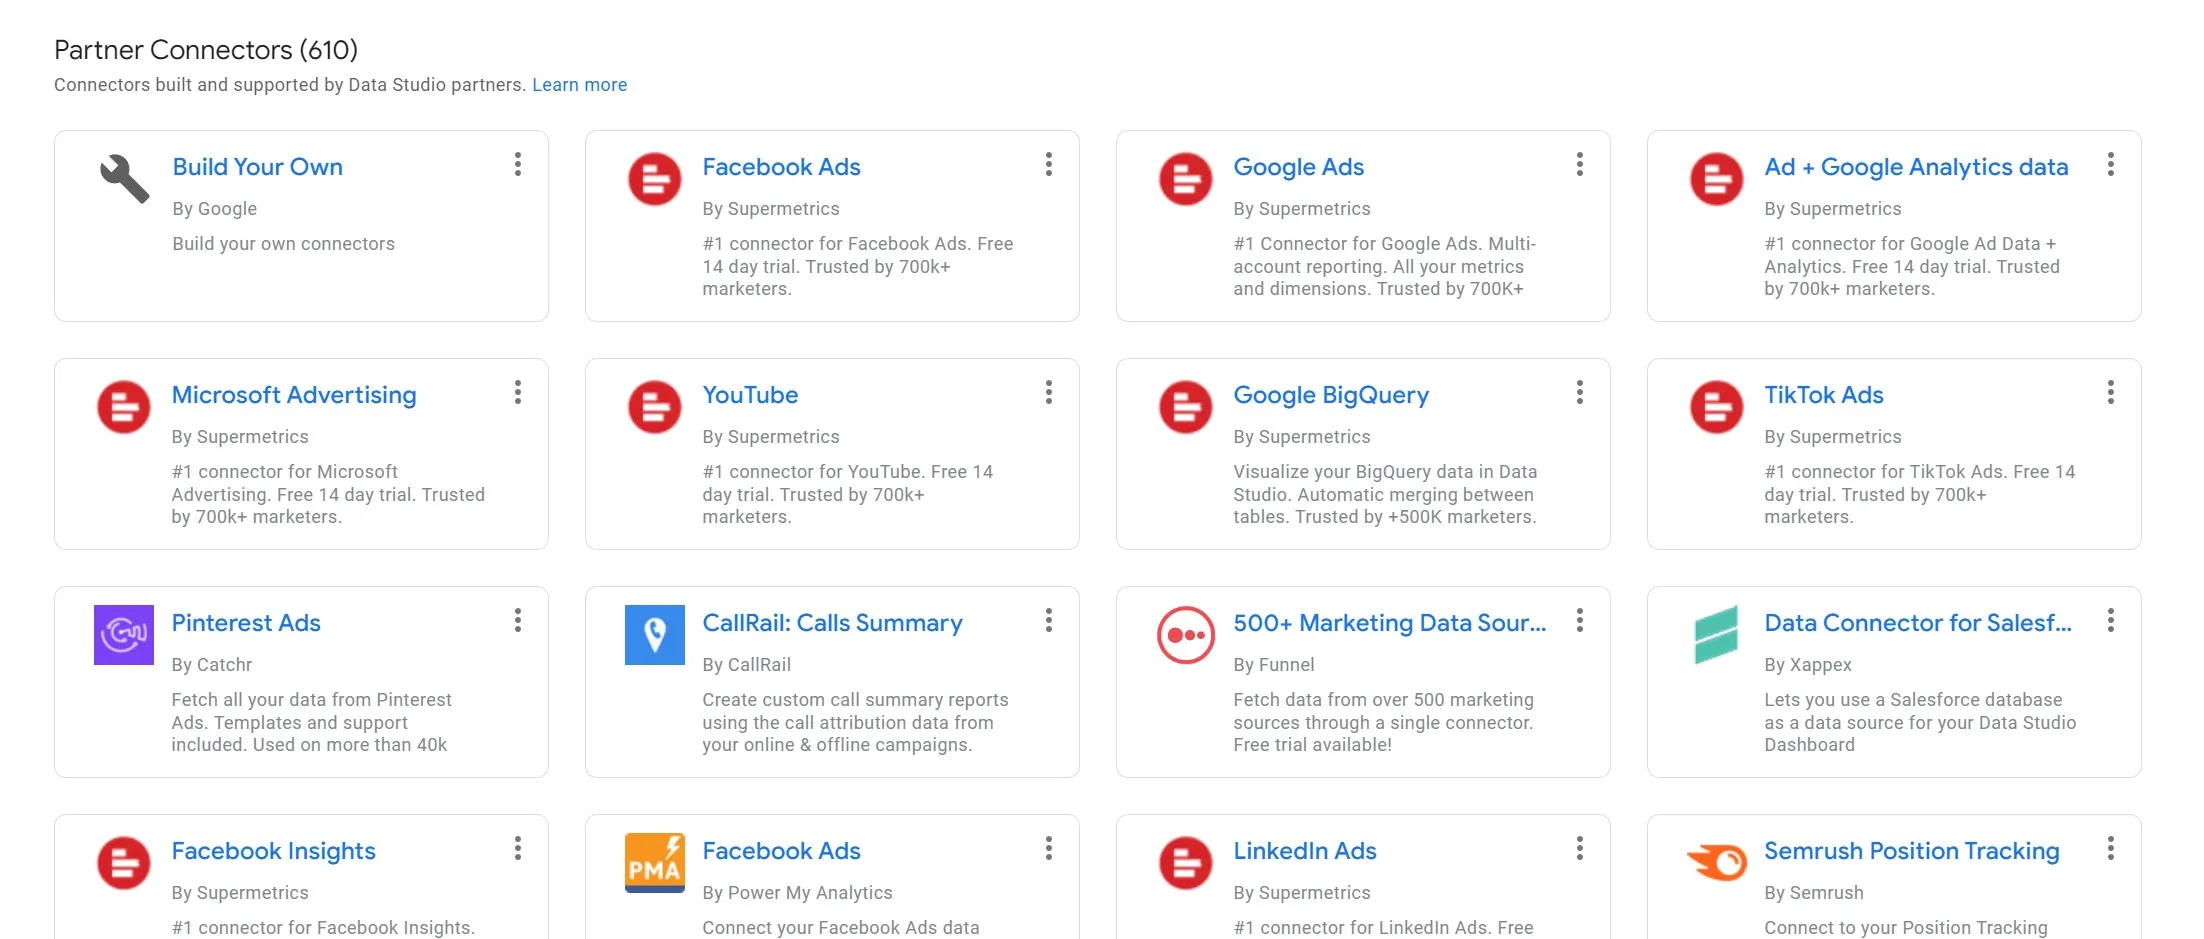Click Supermetrics logo on Google Ads card

(1186, 179)
